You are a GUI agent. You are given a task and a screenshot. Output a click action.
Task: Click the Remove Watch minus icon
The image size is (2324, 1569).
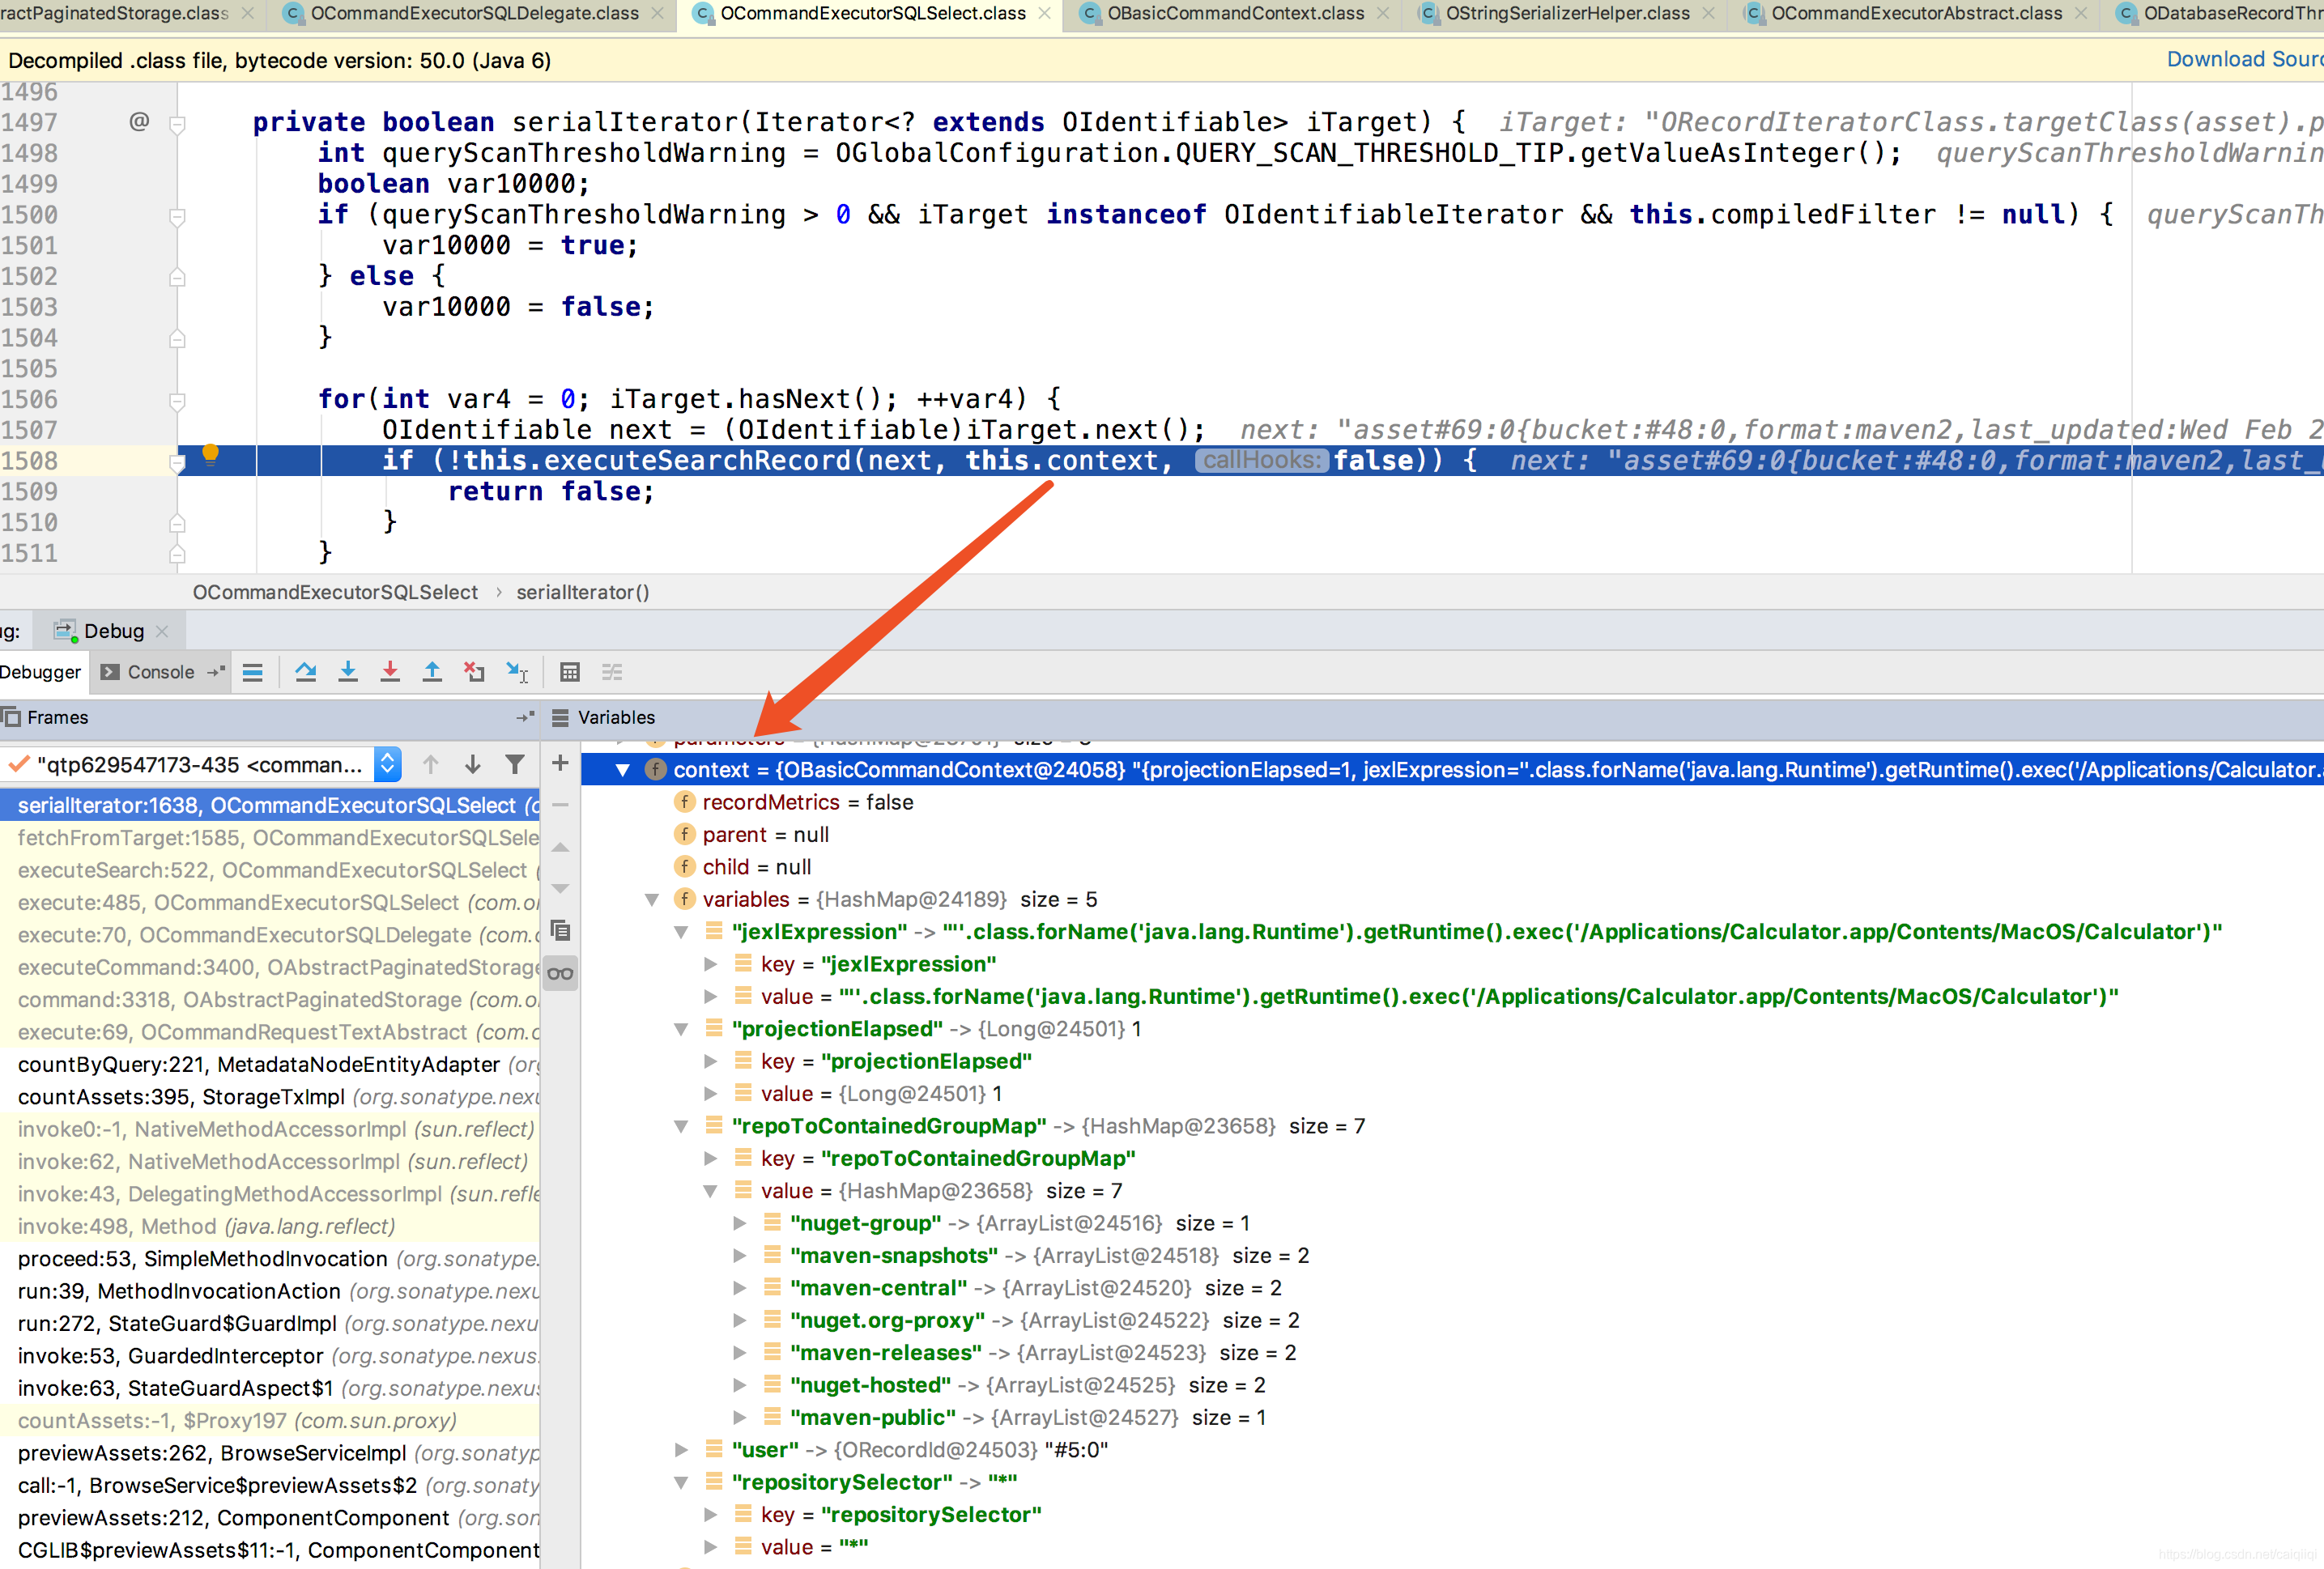560,805
